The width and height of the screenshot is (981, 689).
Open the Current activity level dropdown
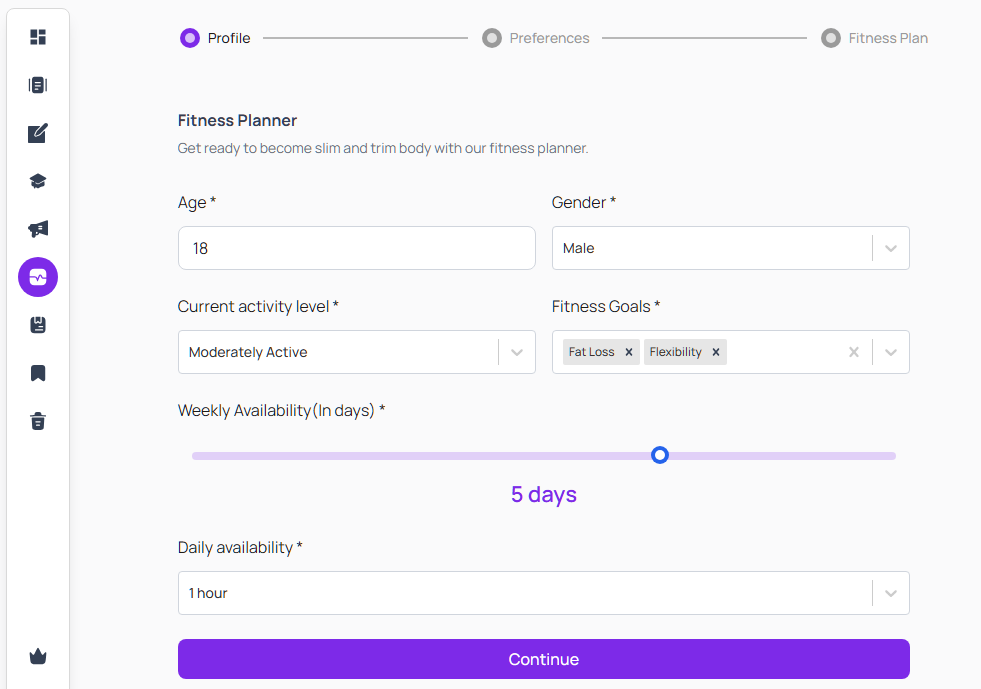point(517,352)
